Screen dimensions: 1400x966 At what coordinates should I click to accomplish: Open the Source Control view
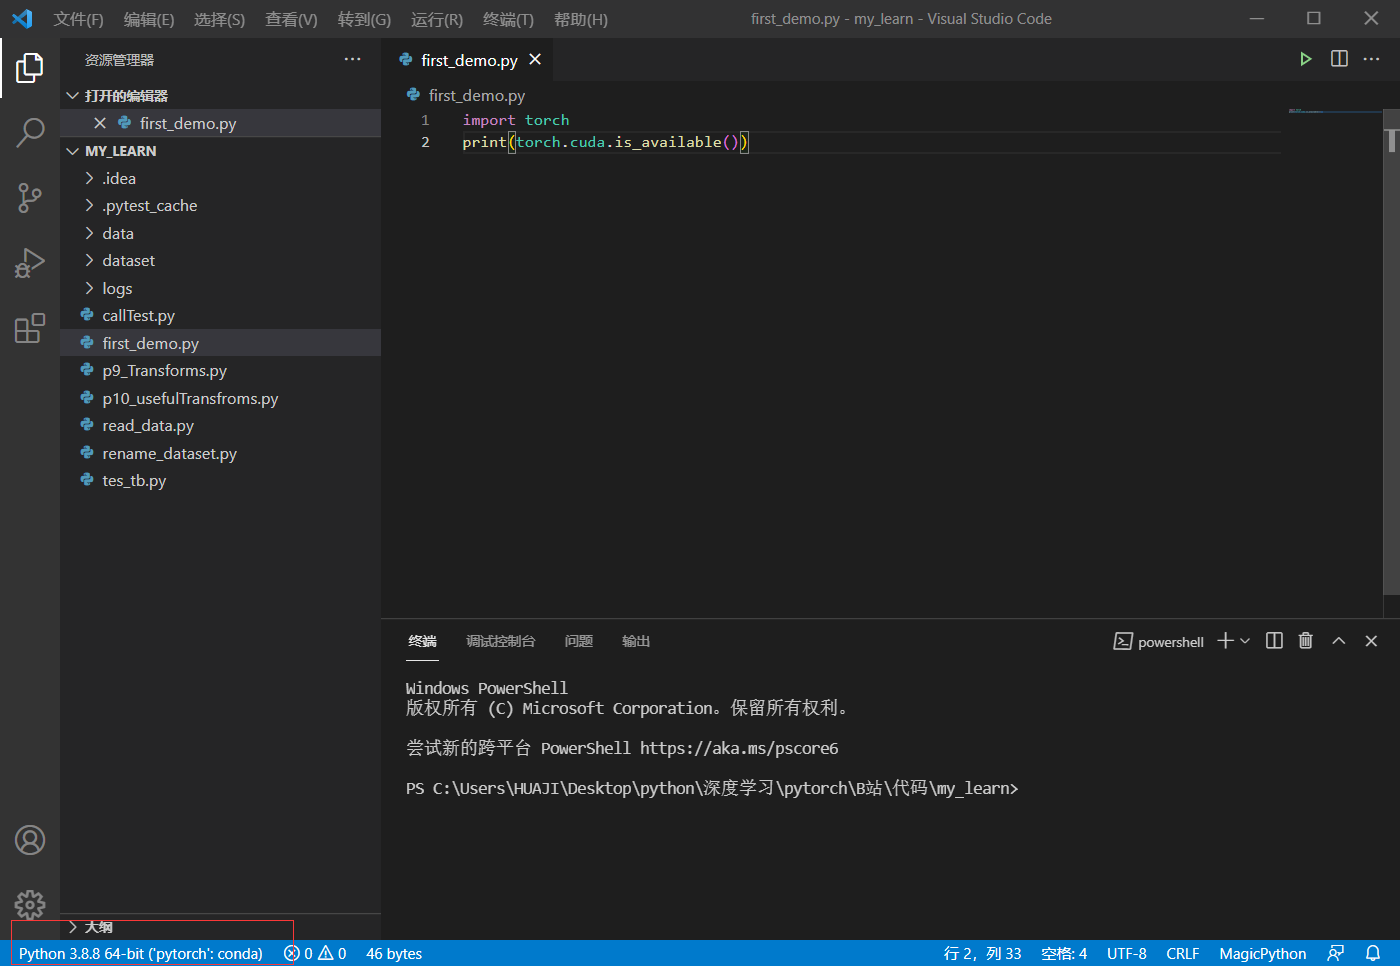[30, 198]
